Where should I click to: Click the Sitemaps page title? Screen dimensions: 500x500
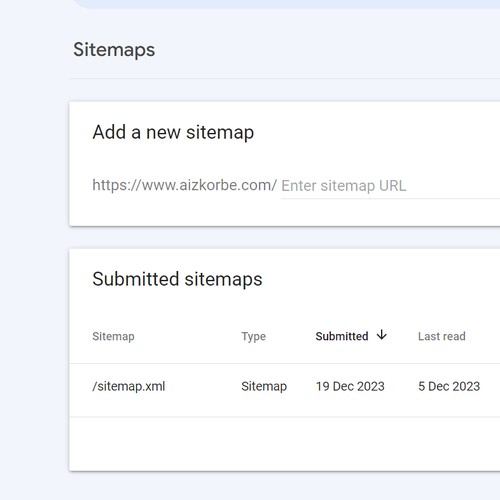[114, 50]
